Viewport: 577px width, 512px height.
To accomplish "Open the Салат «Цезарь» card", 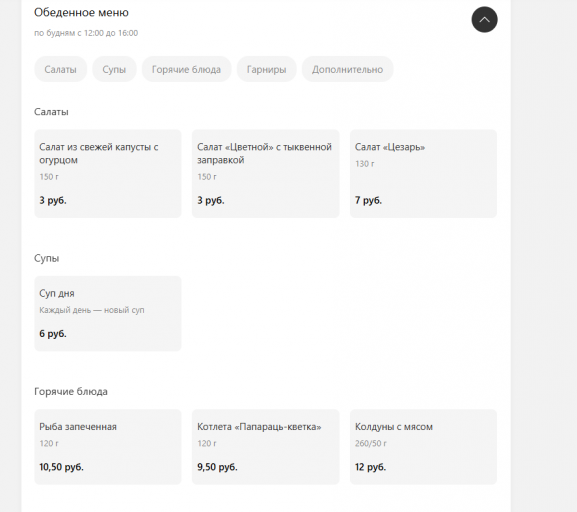I will pos(423,173).
